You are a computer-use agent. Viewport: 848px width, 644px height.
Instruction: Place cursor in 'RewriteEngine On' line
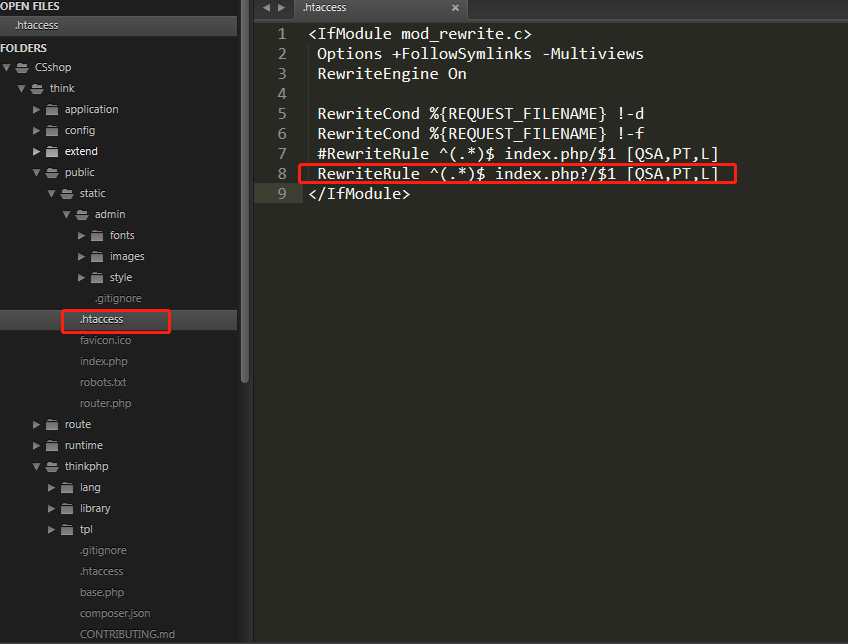392,74
